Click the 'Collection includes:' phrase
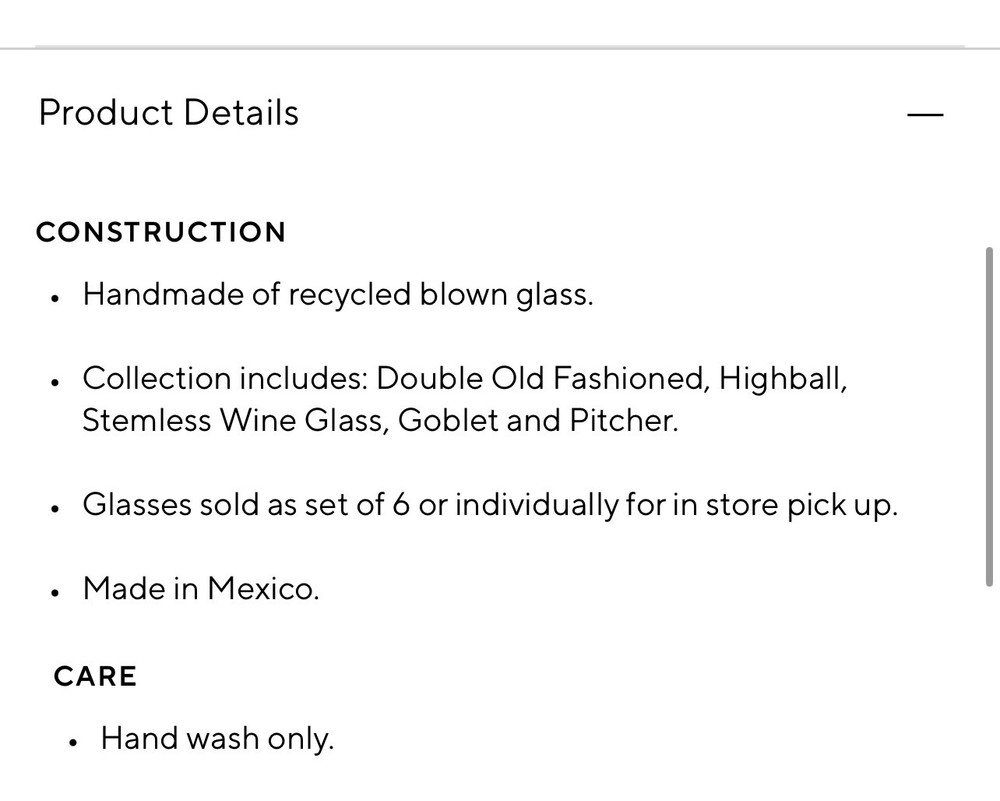Screen dimensions: 1000x801 [x=226, y=378]
